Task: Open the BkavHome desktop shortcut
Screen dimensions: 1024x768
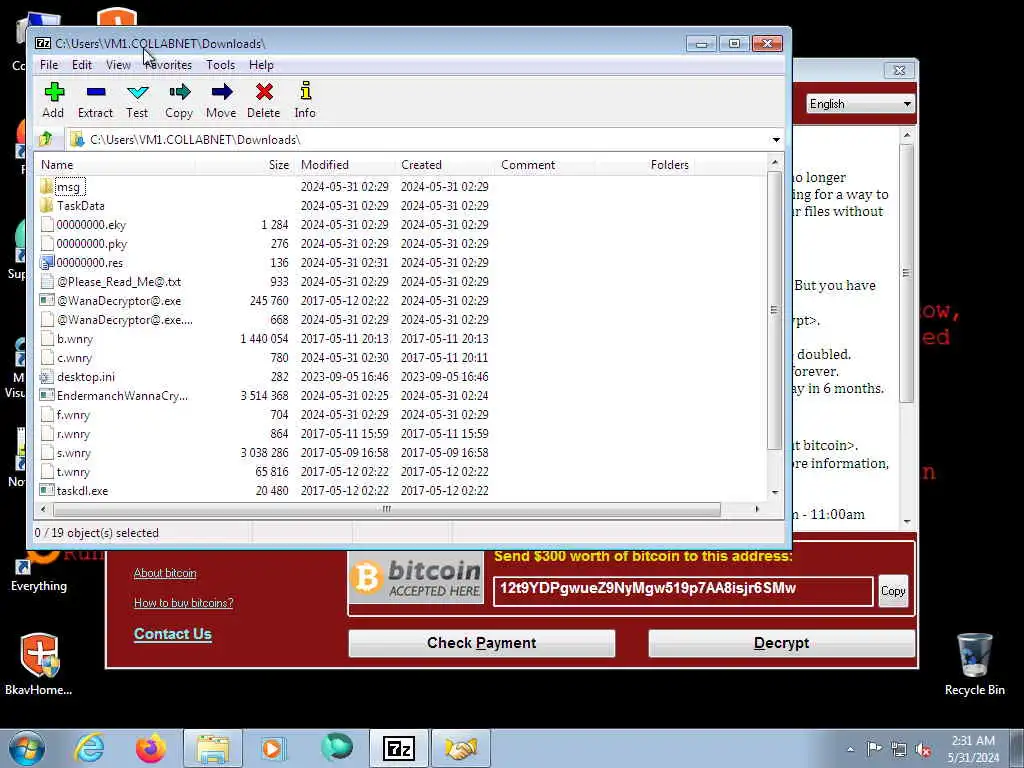Action: 39,664
